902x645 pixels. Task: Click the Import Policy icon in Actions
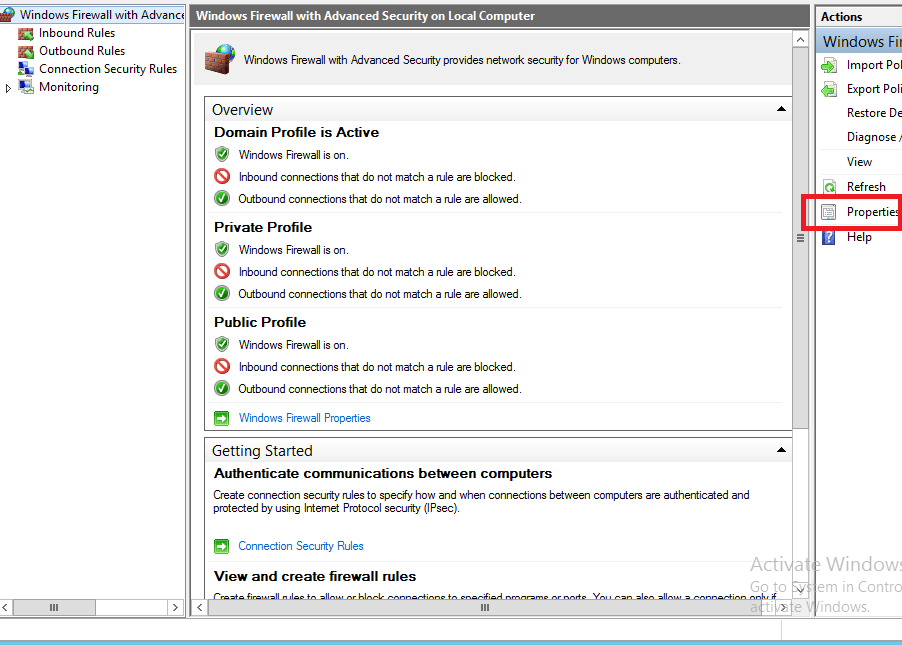pos(829,65)
